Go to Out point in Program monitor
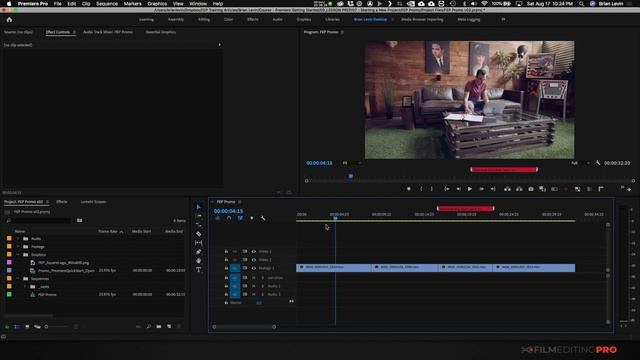This screenshot has width=640, height=360. [x=493, y=189]
